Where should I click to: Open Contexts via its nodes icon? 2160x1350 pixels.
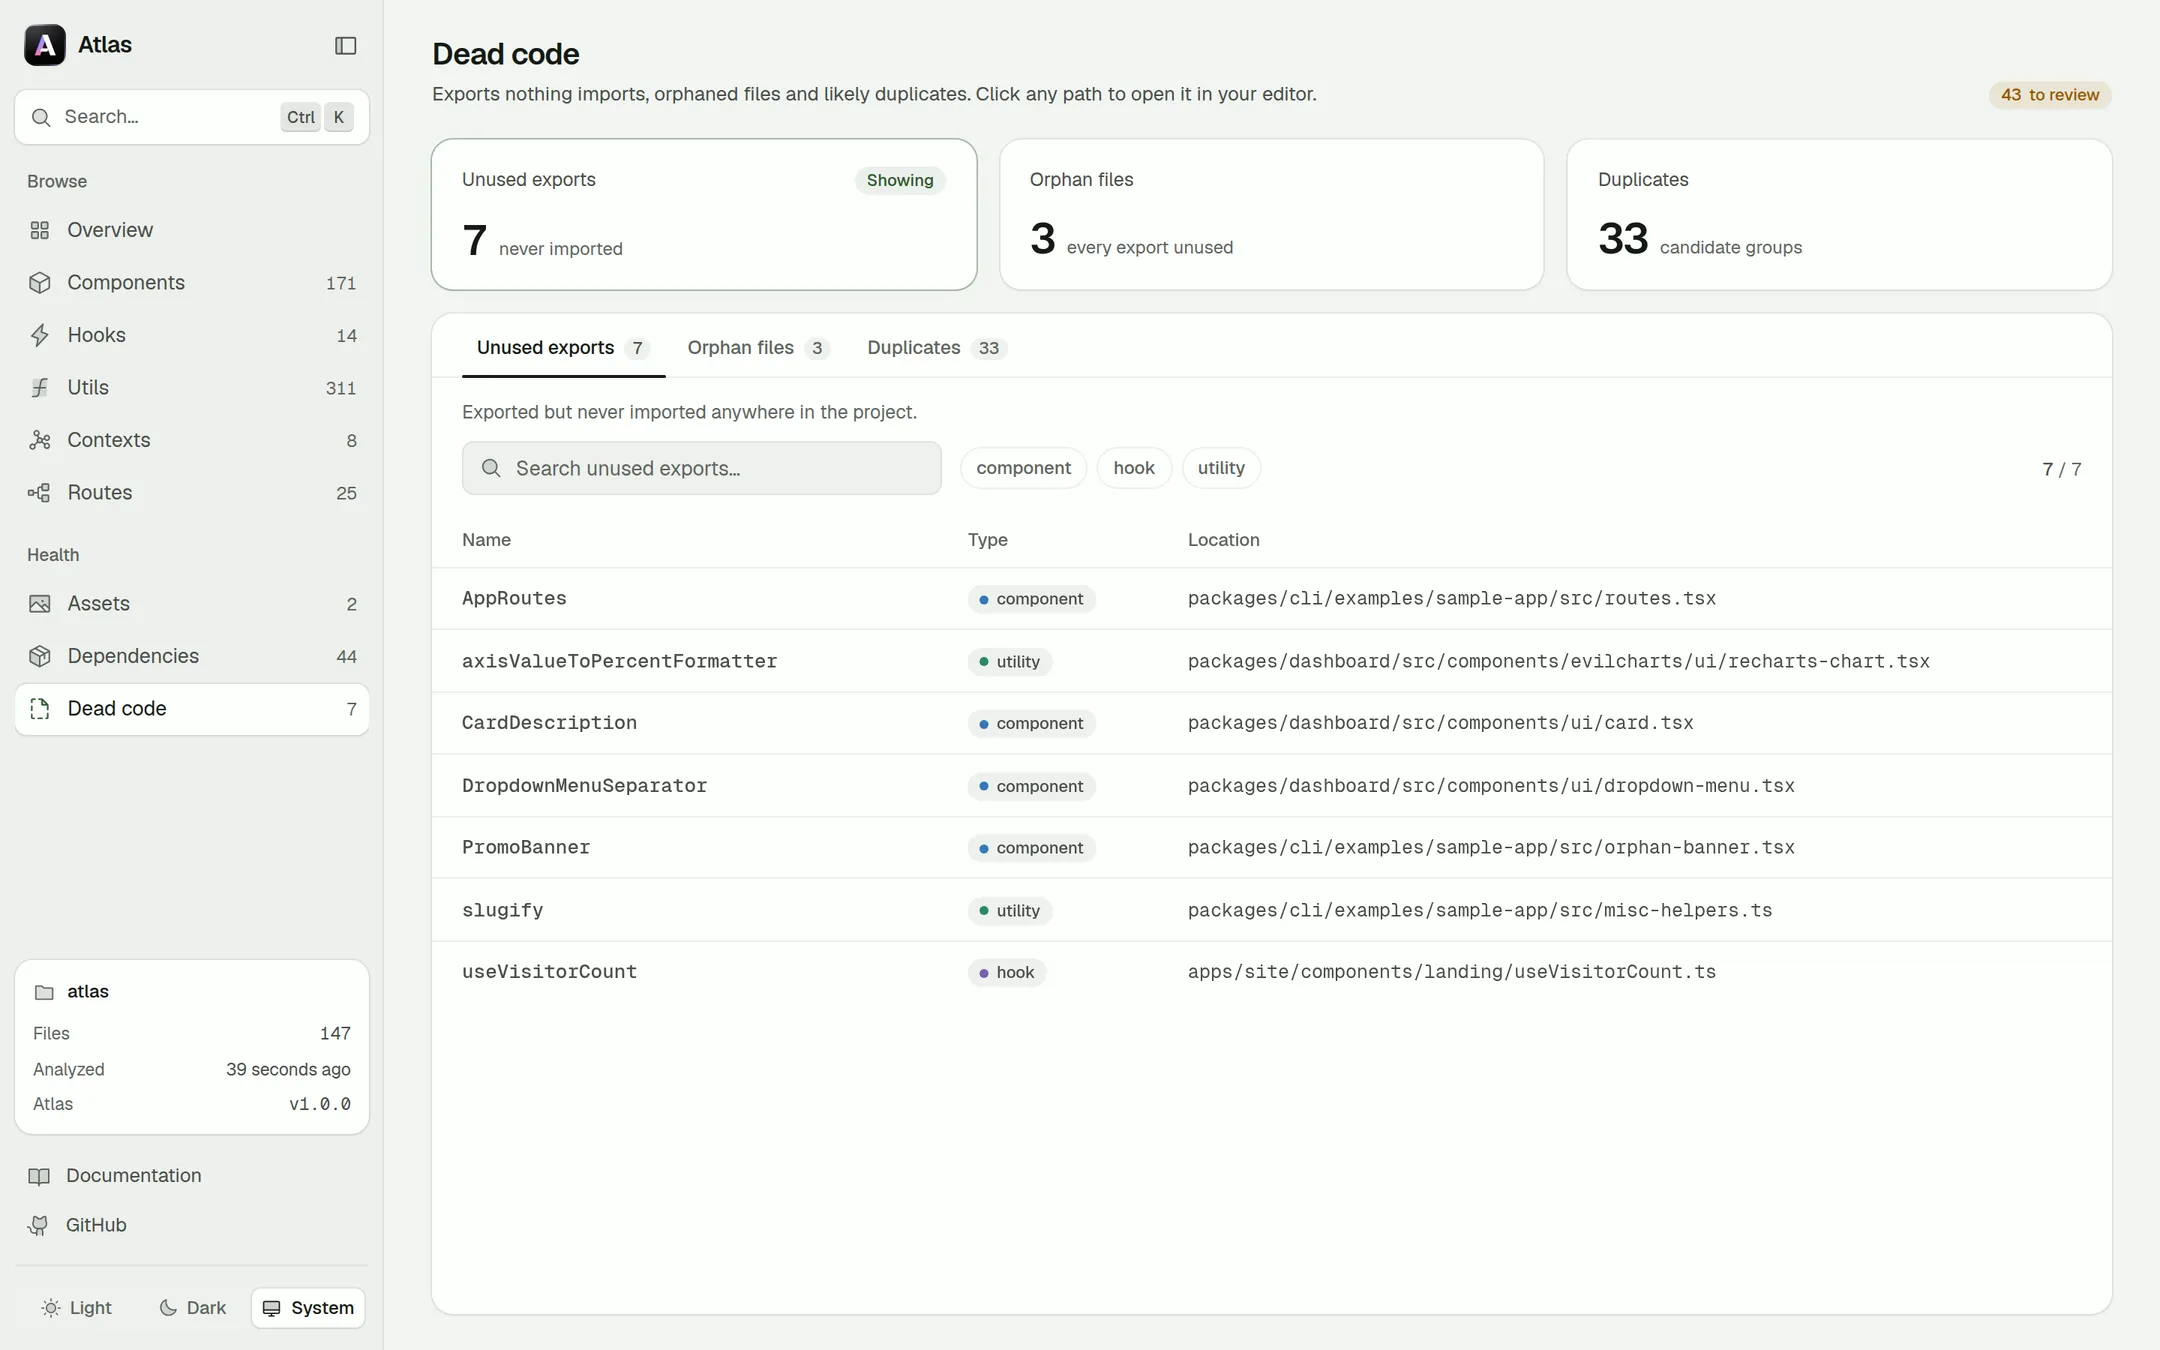[40, 440]
